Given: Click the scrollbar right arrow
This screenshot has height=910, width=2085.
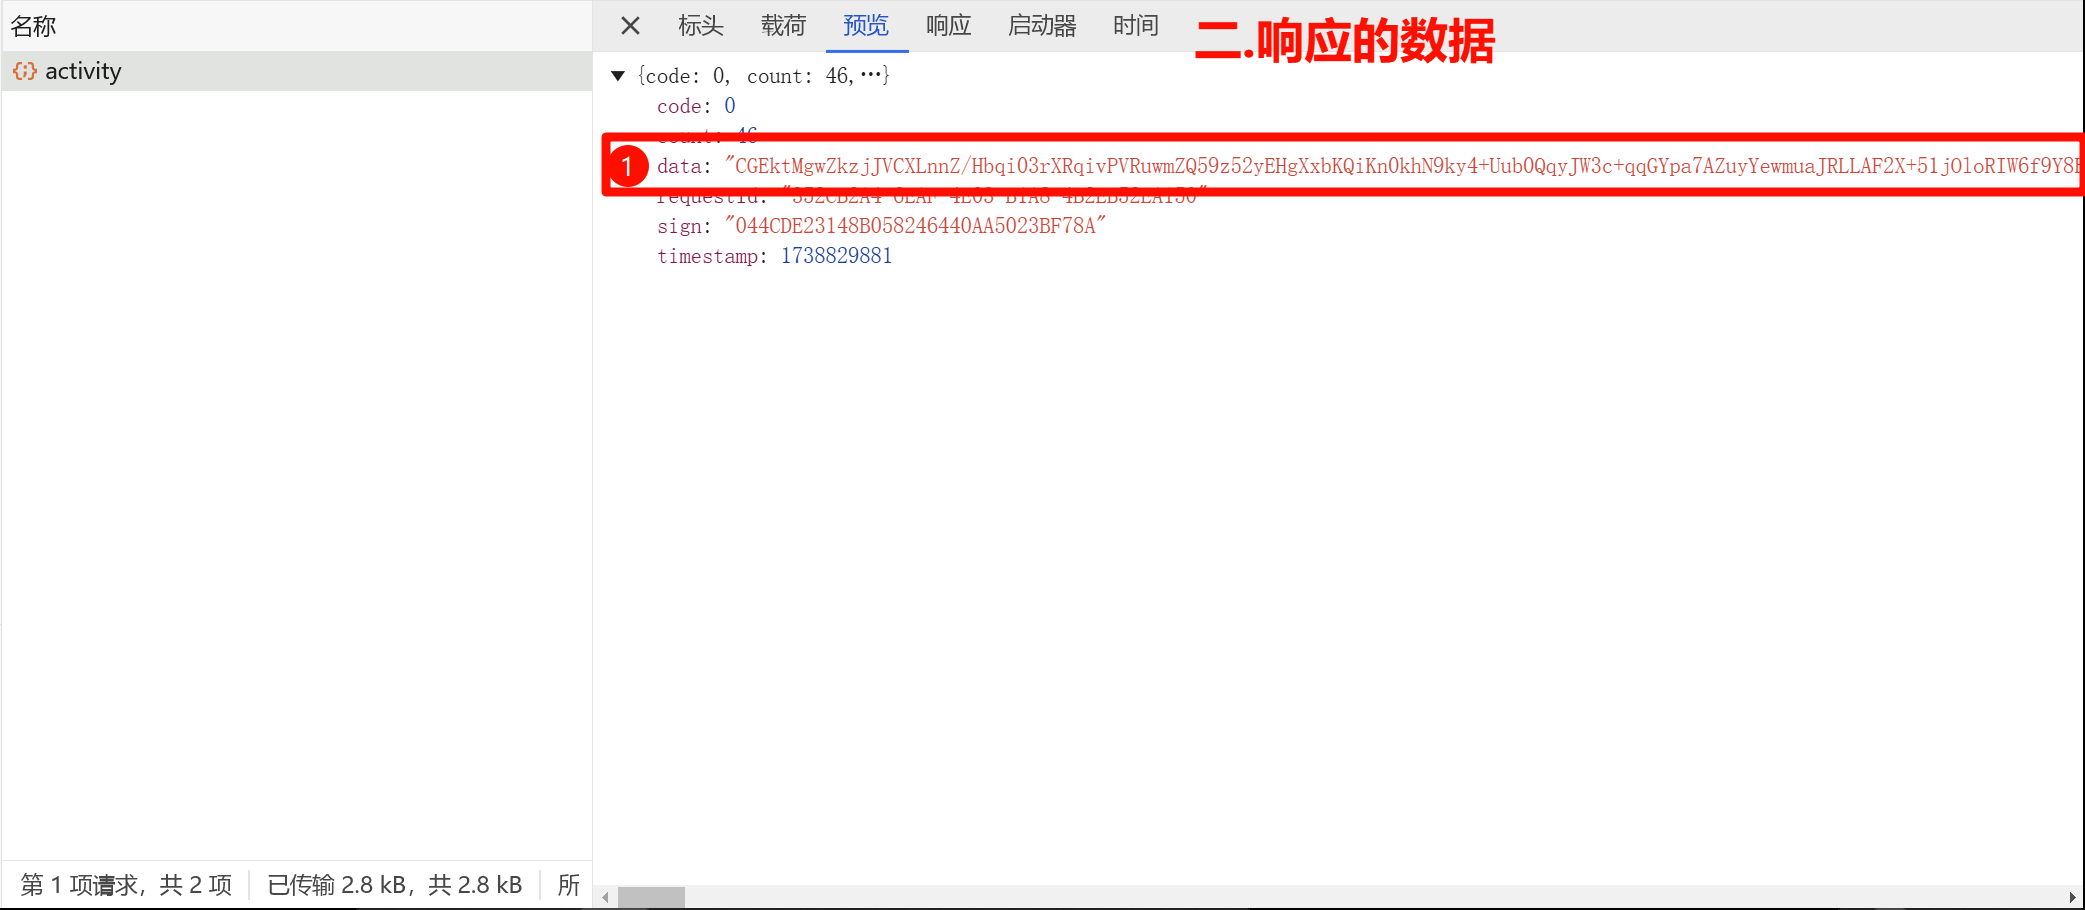Looking at the screenshot, I should coord(2072,897).
